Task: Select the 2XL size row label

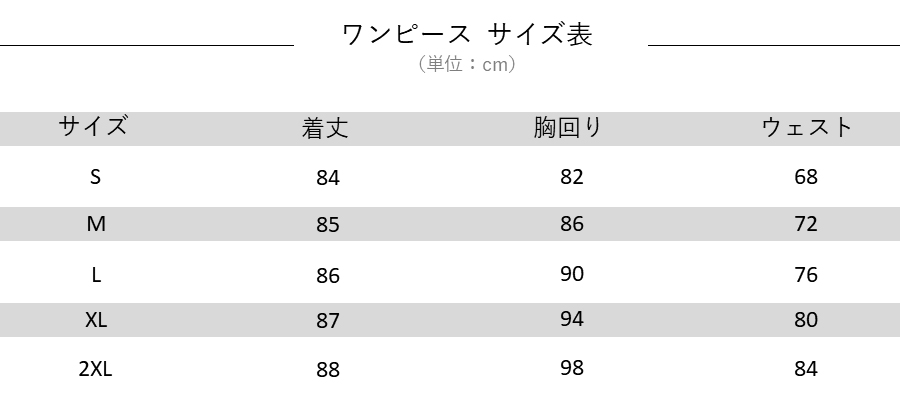Action: tap(95, 369)
